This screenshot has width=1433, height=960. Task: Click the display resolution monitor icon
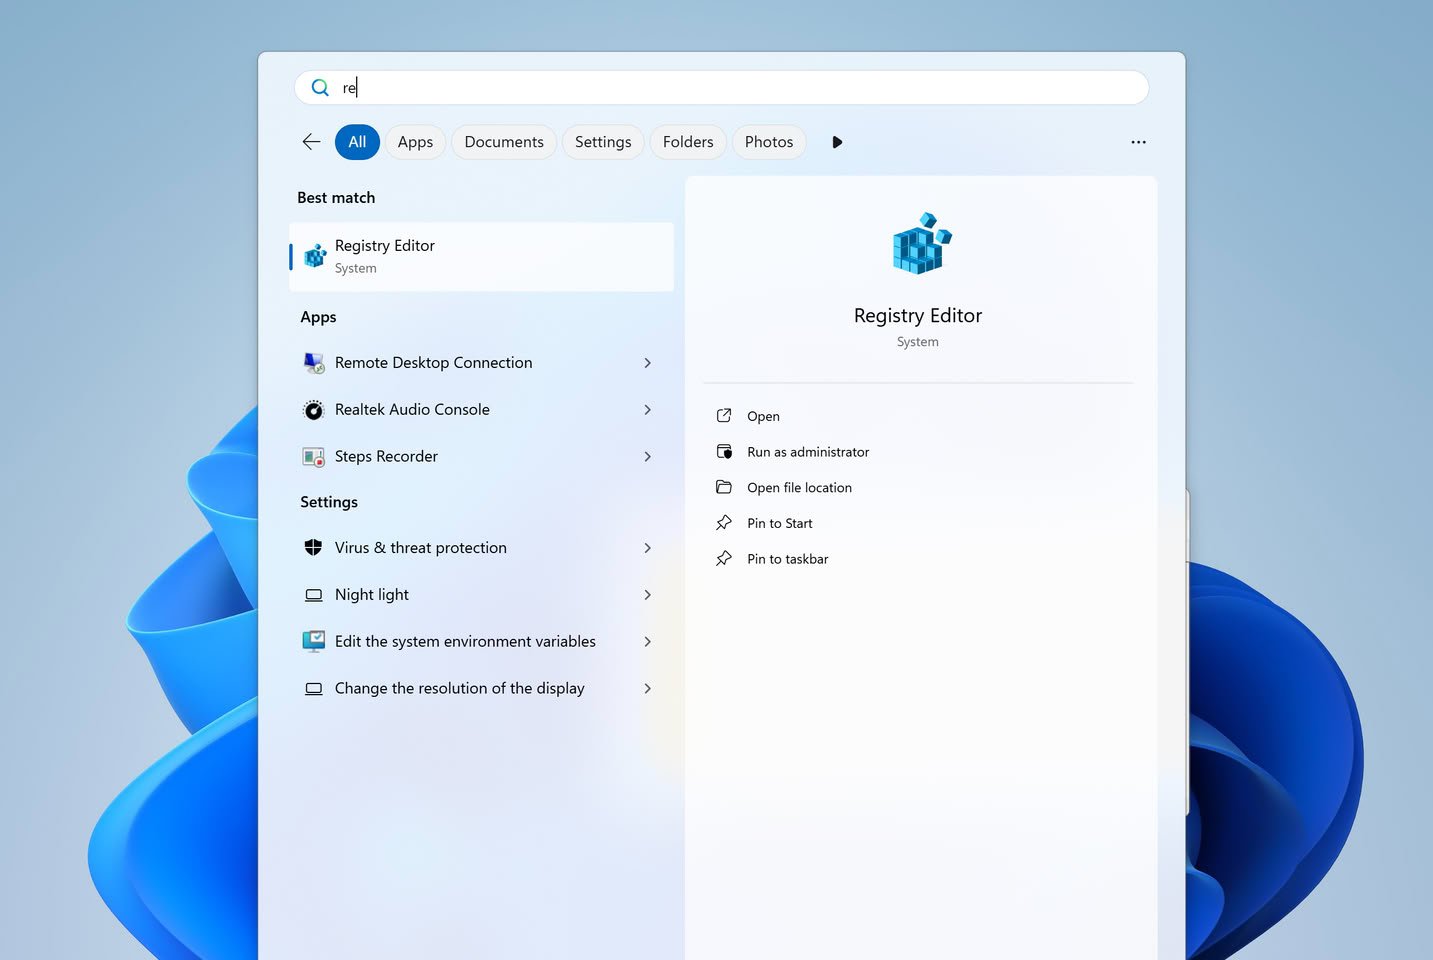313,689
